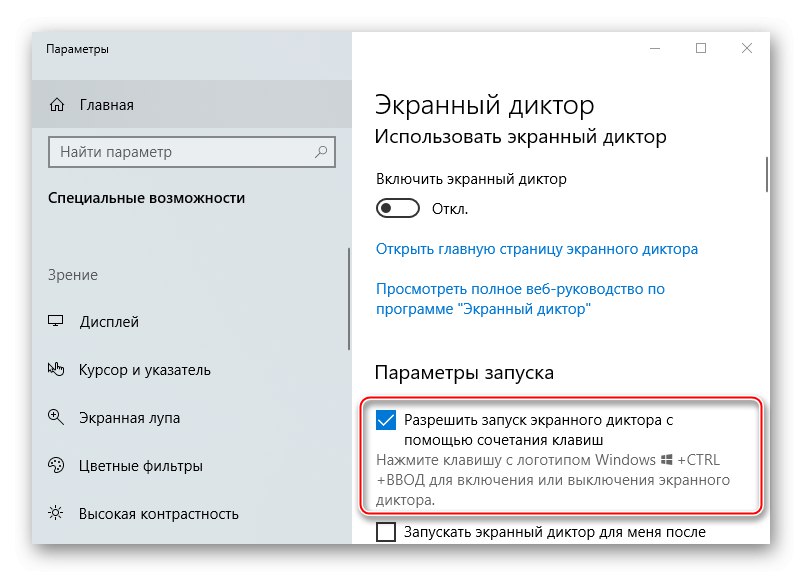Click the High contrast sun icon

click(57, 514)
